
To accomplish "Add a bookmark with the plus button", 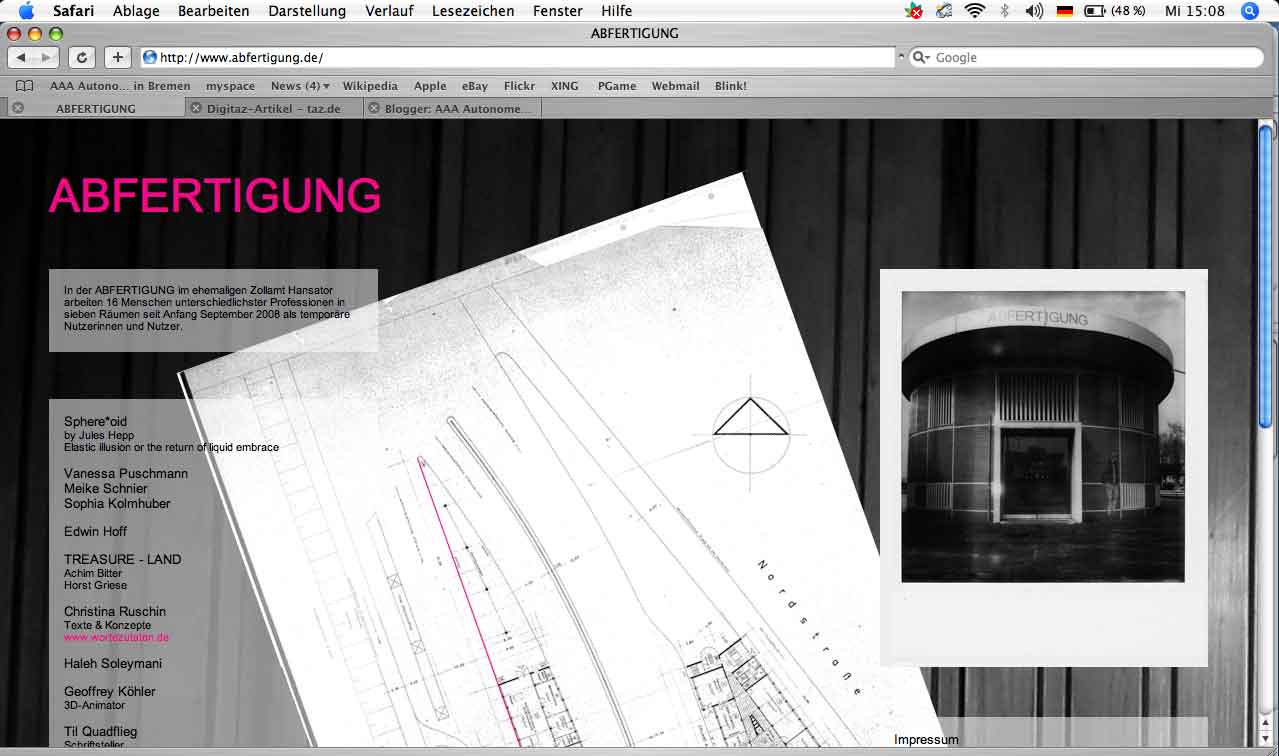I will 117,58.
